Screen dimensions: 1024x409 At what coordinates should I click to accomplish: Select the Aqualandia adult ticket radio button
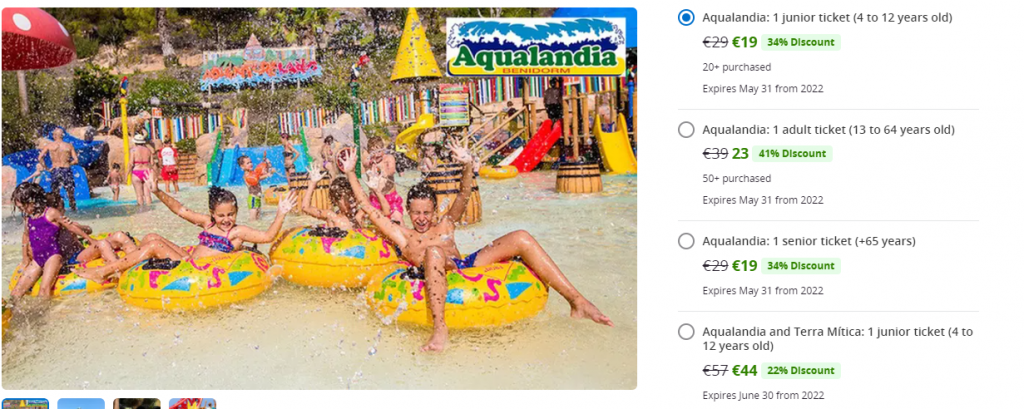tap(686, 130)
